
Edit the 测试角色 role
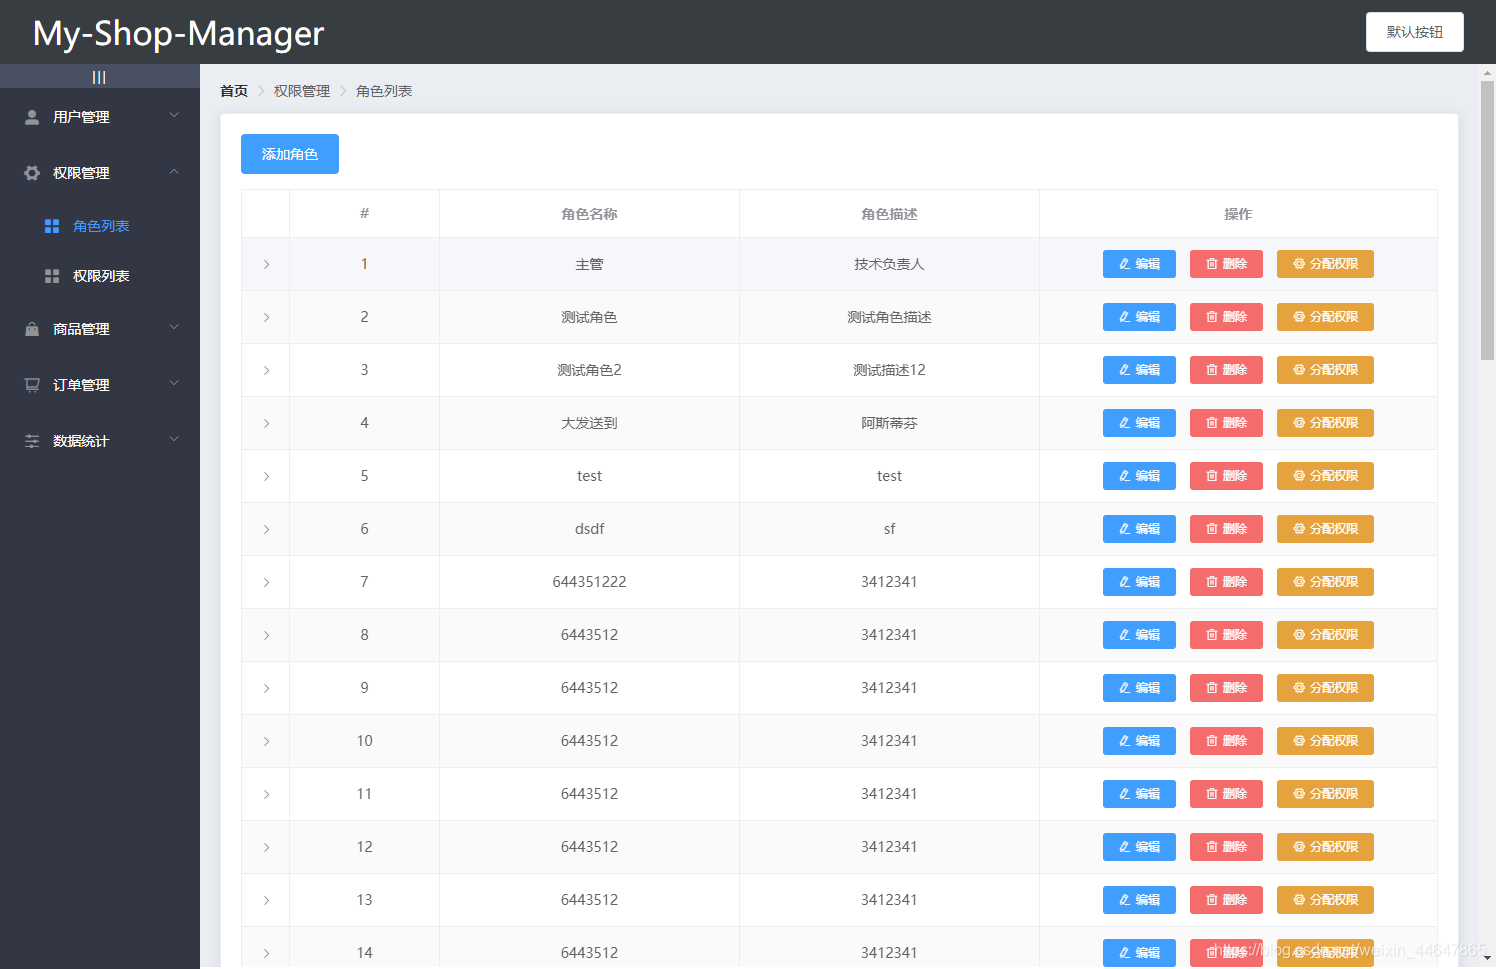point(1139,317)
